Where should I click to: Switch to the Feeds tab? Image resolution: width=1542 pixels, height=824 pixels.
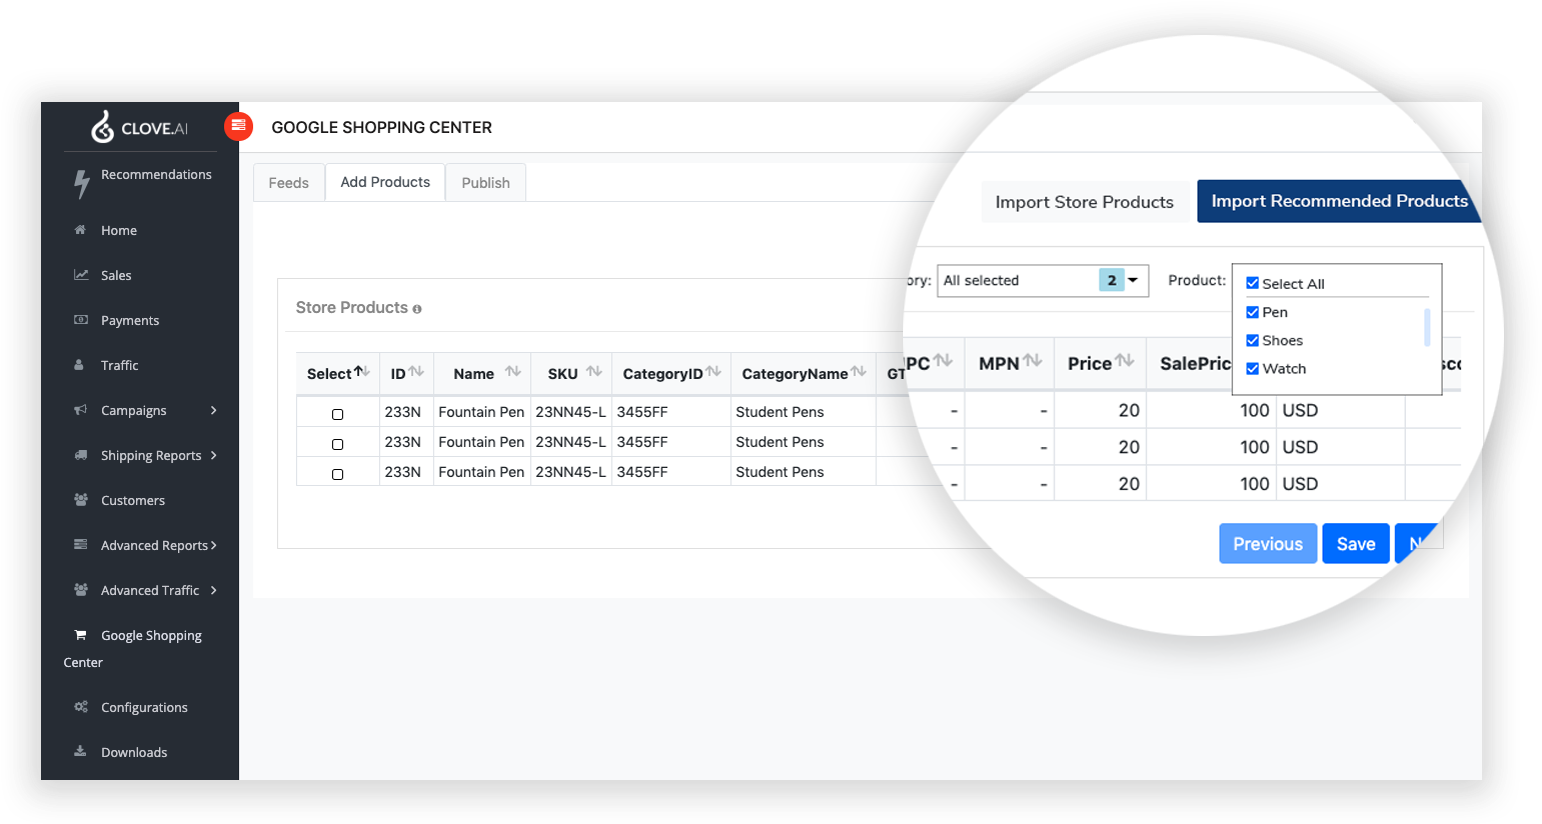pyautogui.click(x=289, y=183)
